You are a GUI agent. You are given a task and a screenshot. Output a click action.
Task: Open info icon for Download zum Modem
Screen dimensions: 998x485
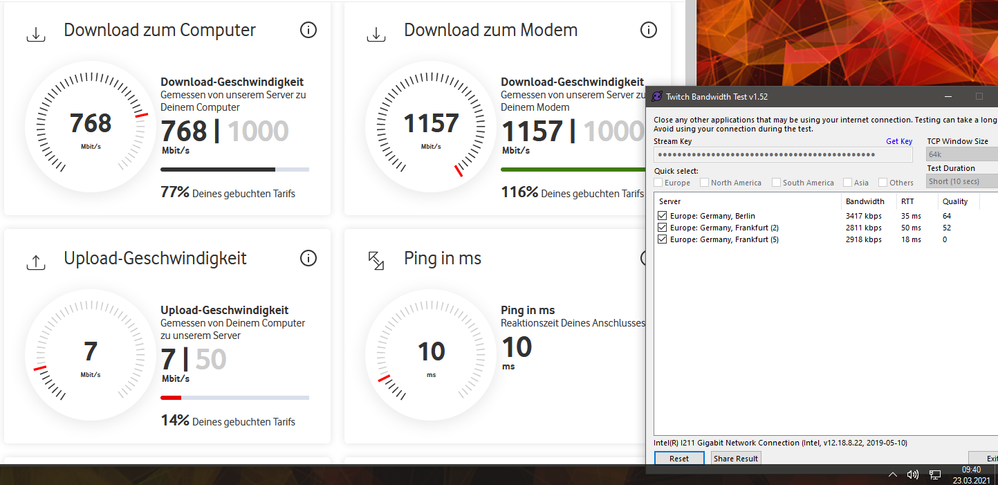[x=648, y=30]
